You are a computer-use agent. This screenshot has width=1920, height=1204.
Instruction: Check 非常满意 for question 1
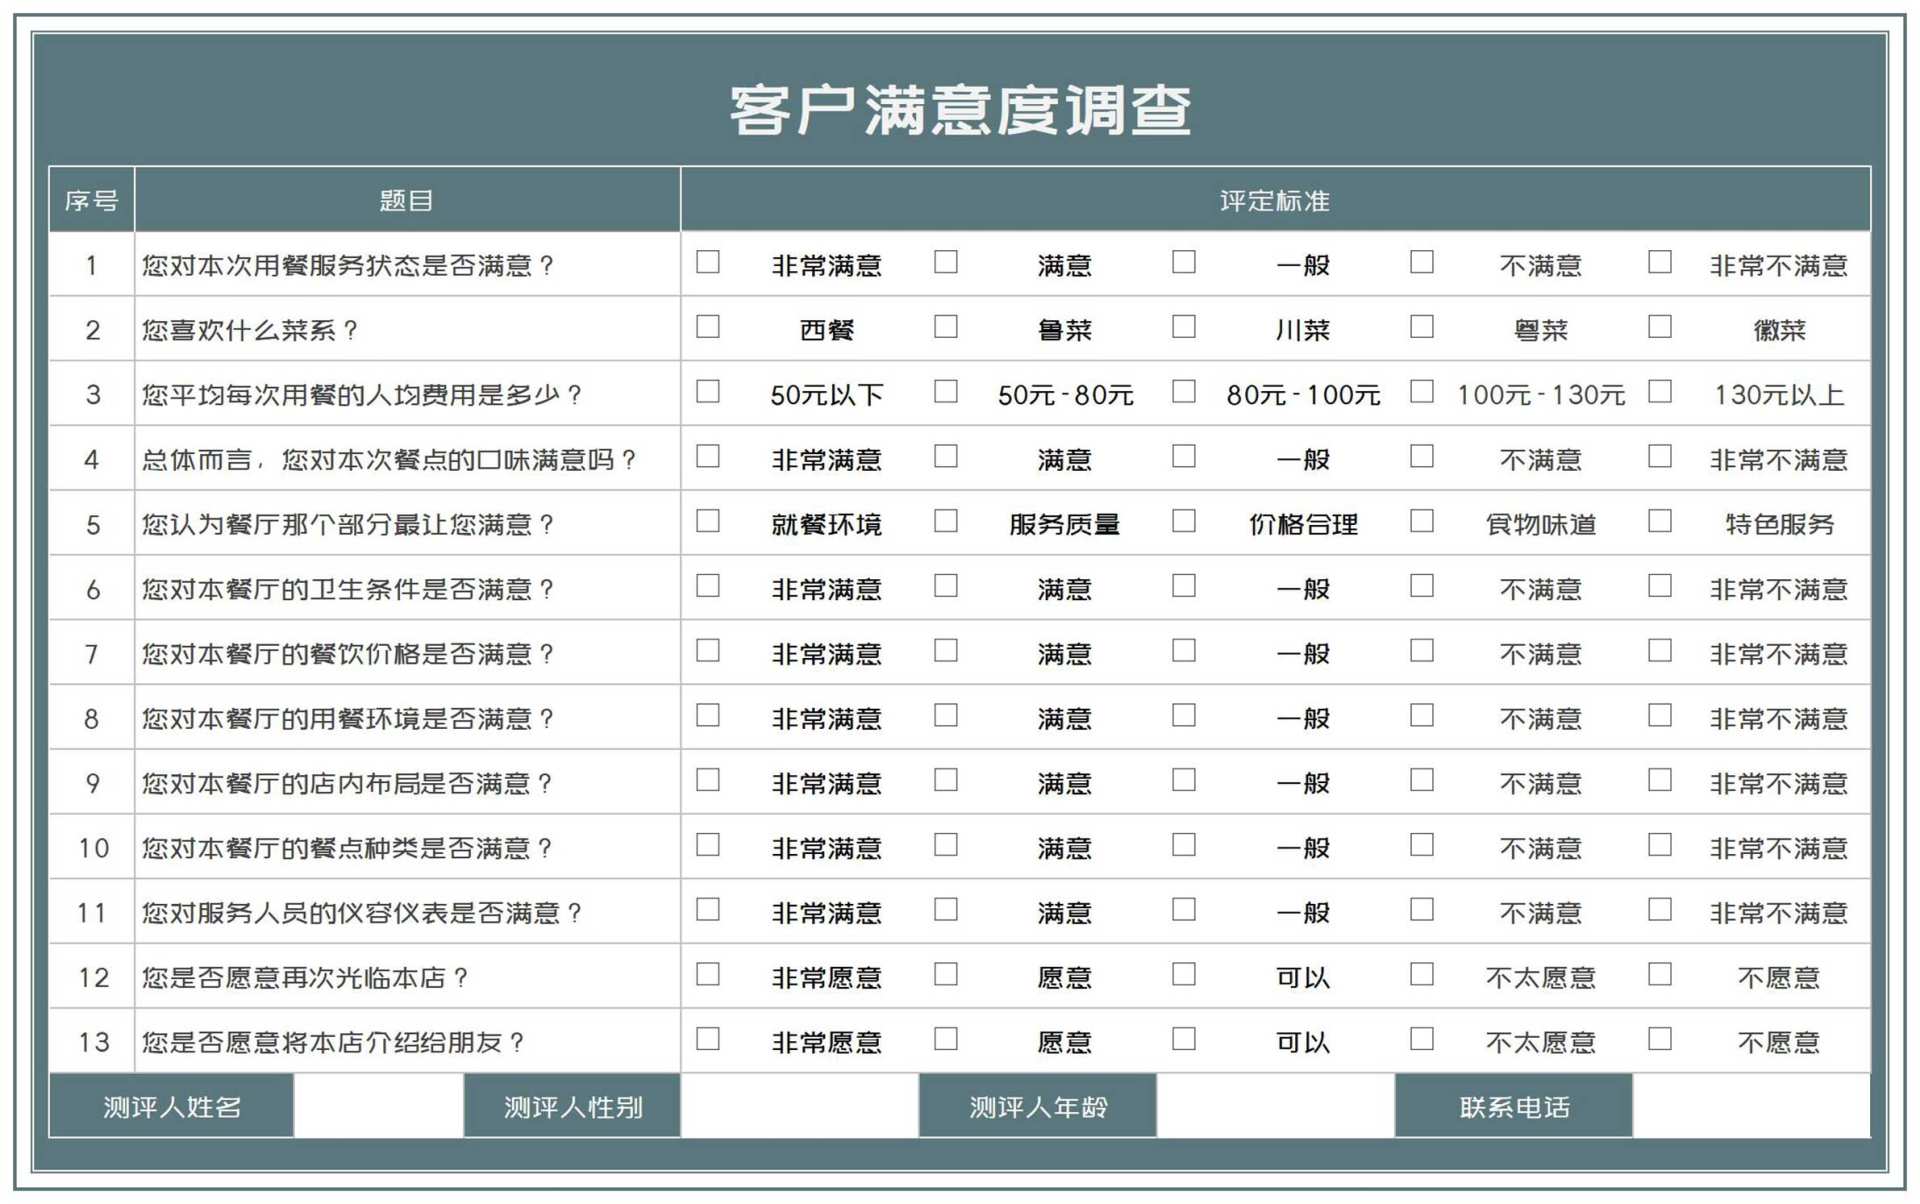pyautogui.click(x=708, y=262)
